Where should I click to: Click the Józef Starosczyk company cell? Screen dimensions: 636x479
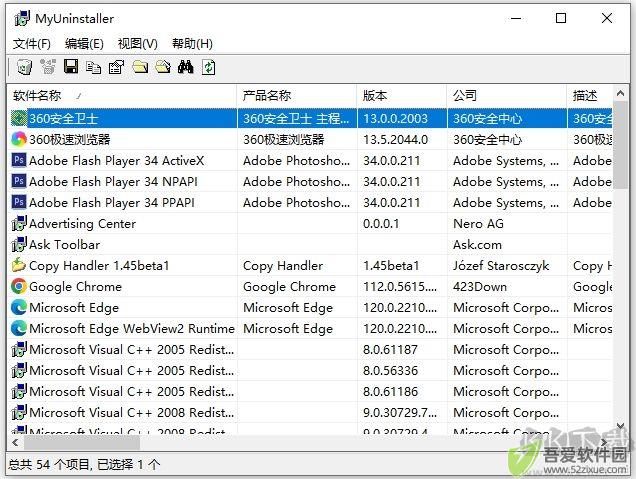501,266
